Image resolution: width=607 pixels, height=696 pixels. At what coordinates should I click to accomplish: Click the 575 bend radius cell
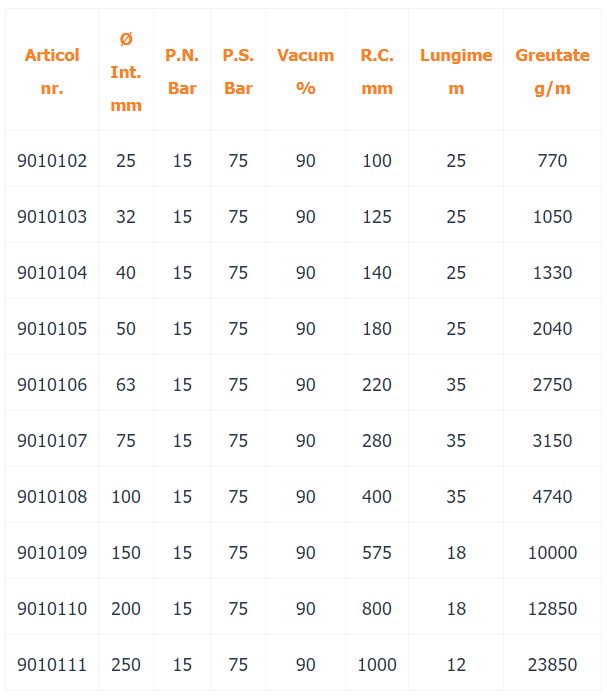[377, 553]
